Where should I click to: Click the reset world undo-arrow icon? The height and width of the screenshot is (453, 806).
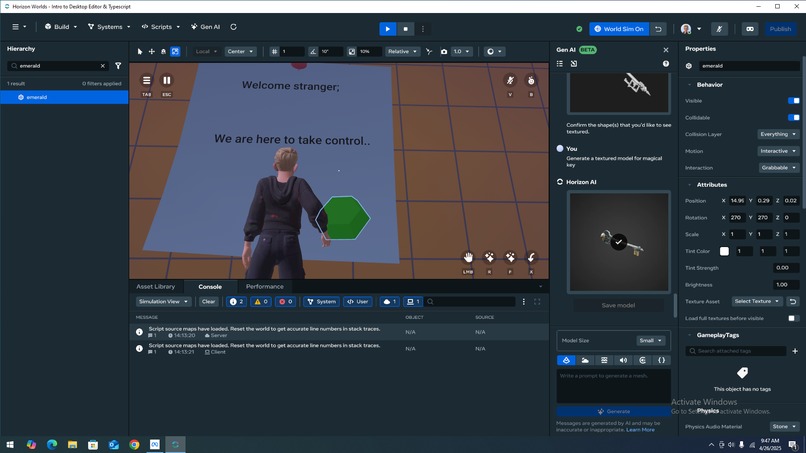tap(658, 29)
